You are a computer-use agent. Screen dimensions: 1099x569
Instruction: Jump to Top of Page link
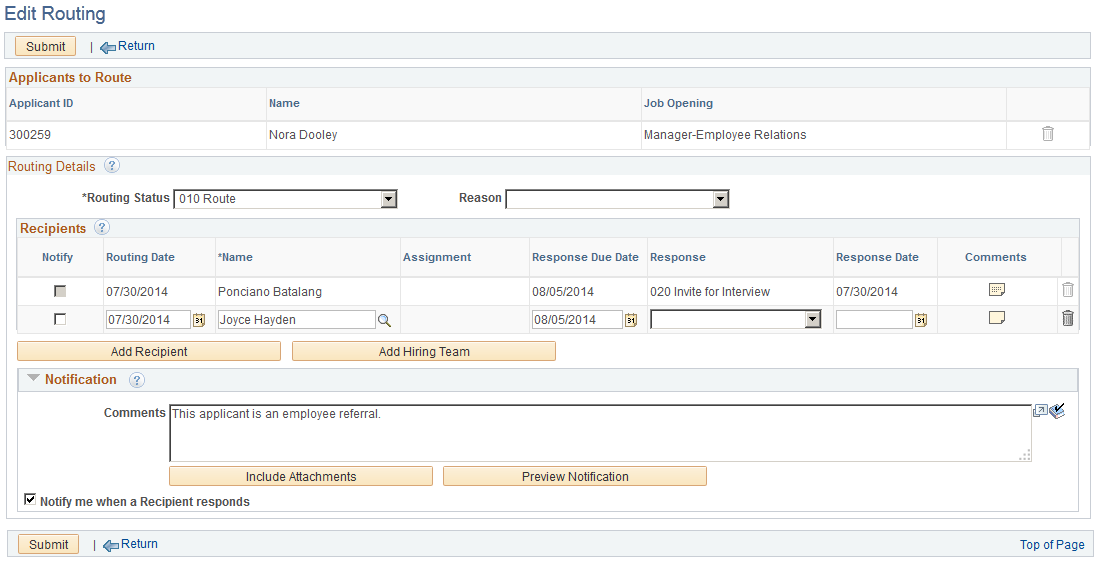[1052, 544]
